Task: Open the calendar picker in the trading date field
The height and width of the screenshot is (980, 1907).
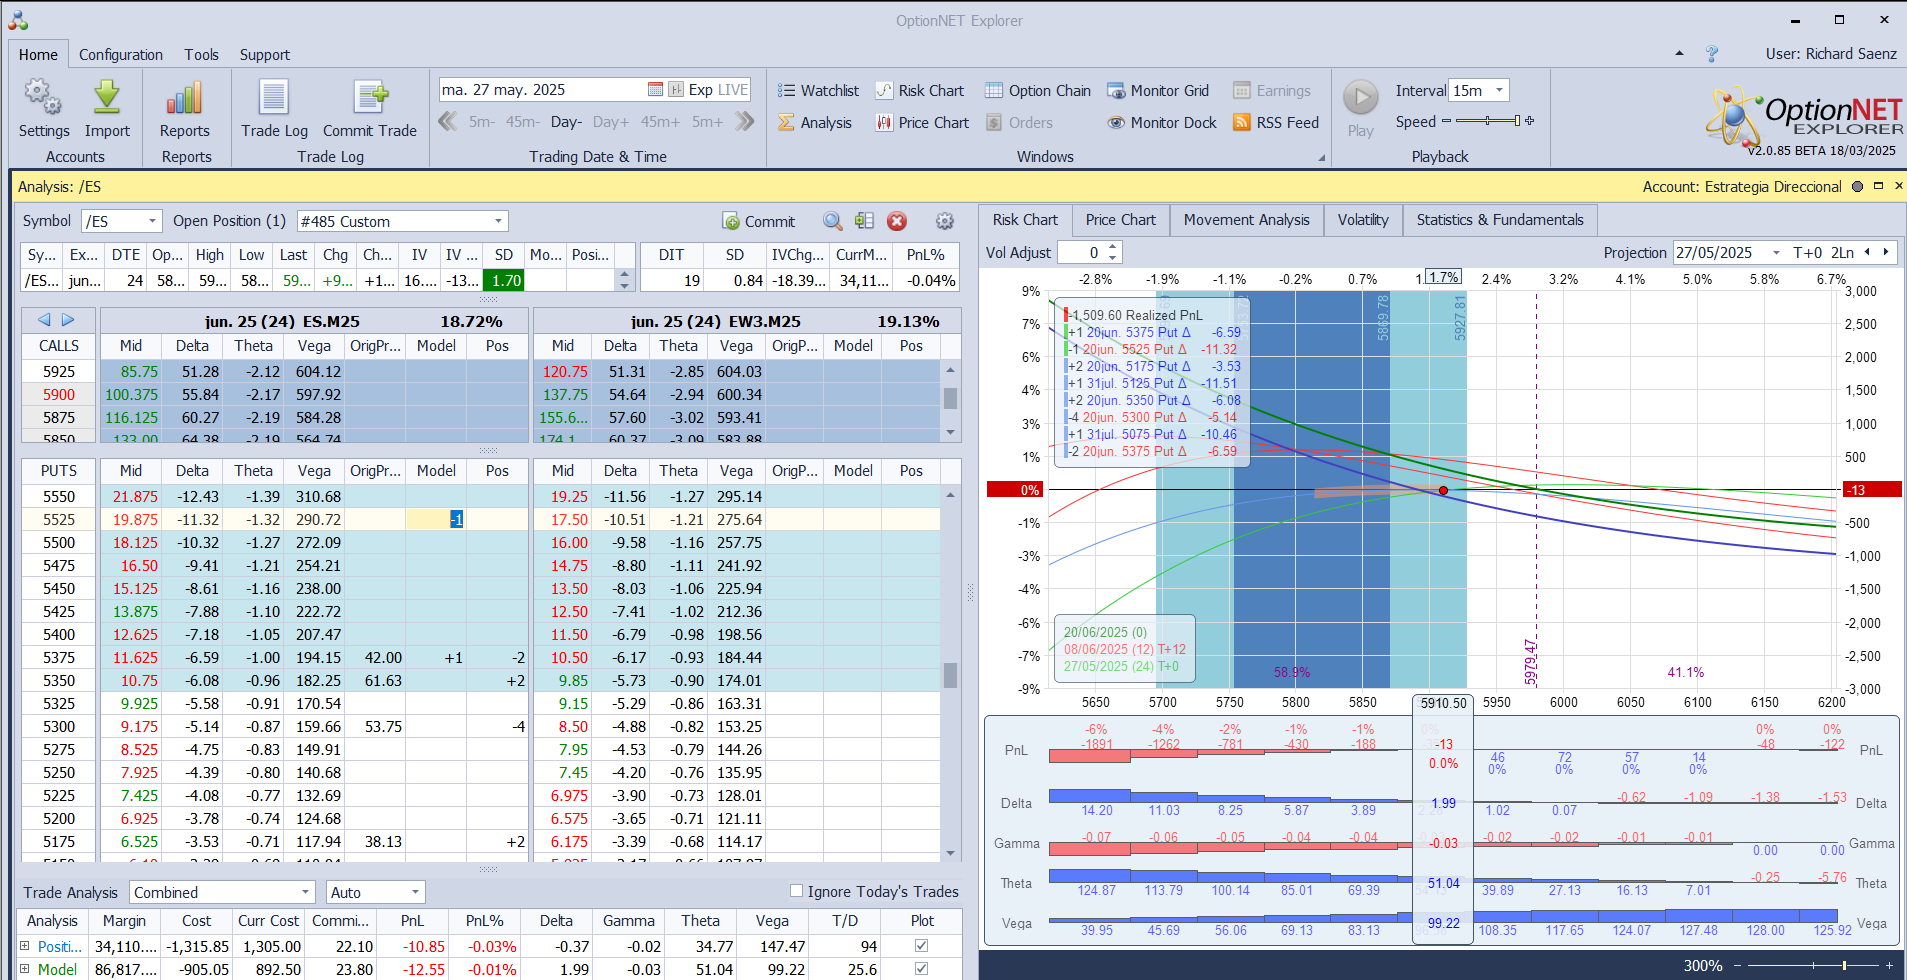Action: tap(655, 89)
